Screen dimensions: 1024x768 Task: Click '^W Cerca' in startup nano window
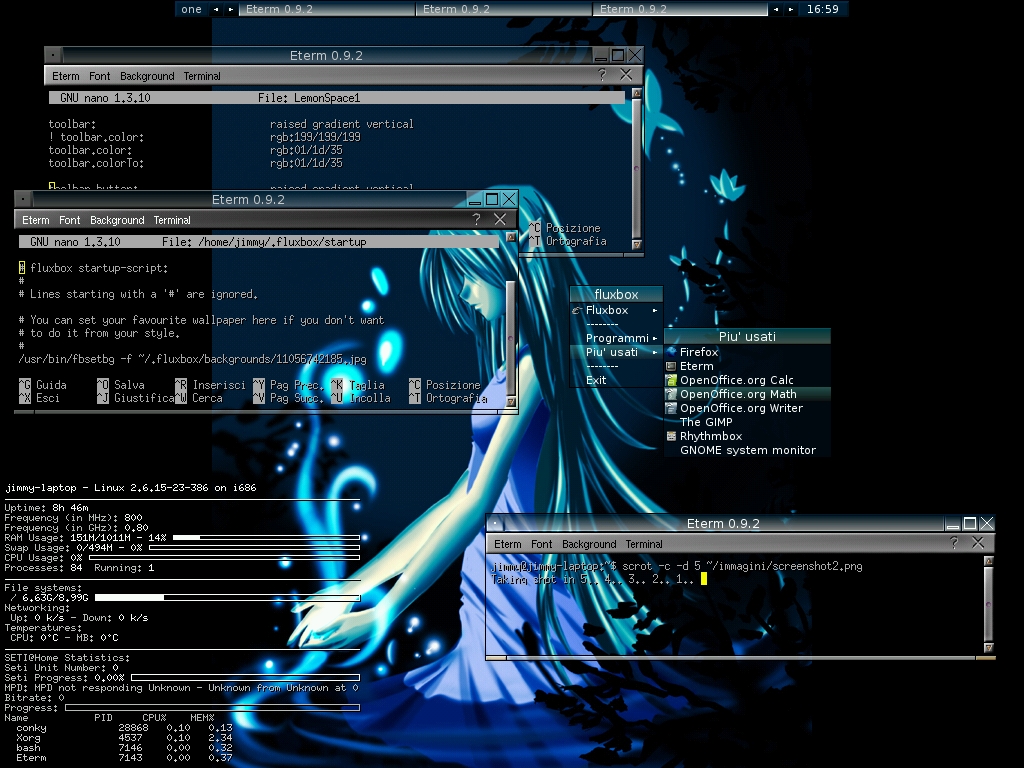coord(199,398)
